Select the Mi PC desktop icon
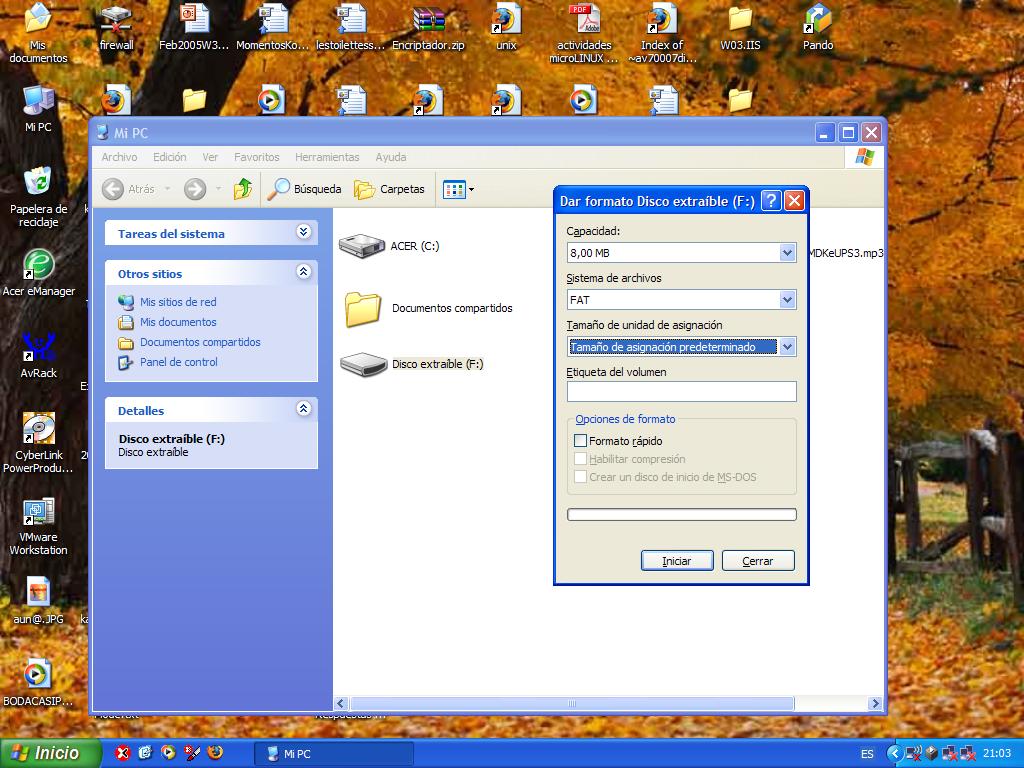 pyautogui.click(x=38, y=108)
